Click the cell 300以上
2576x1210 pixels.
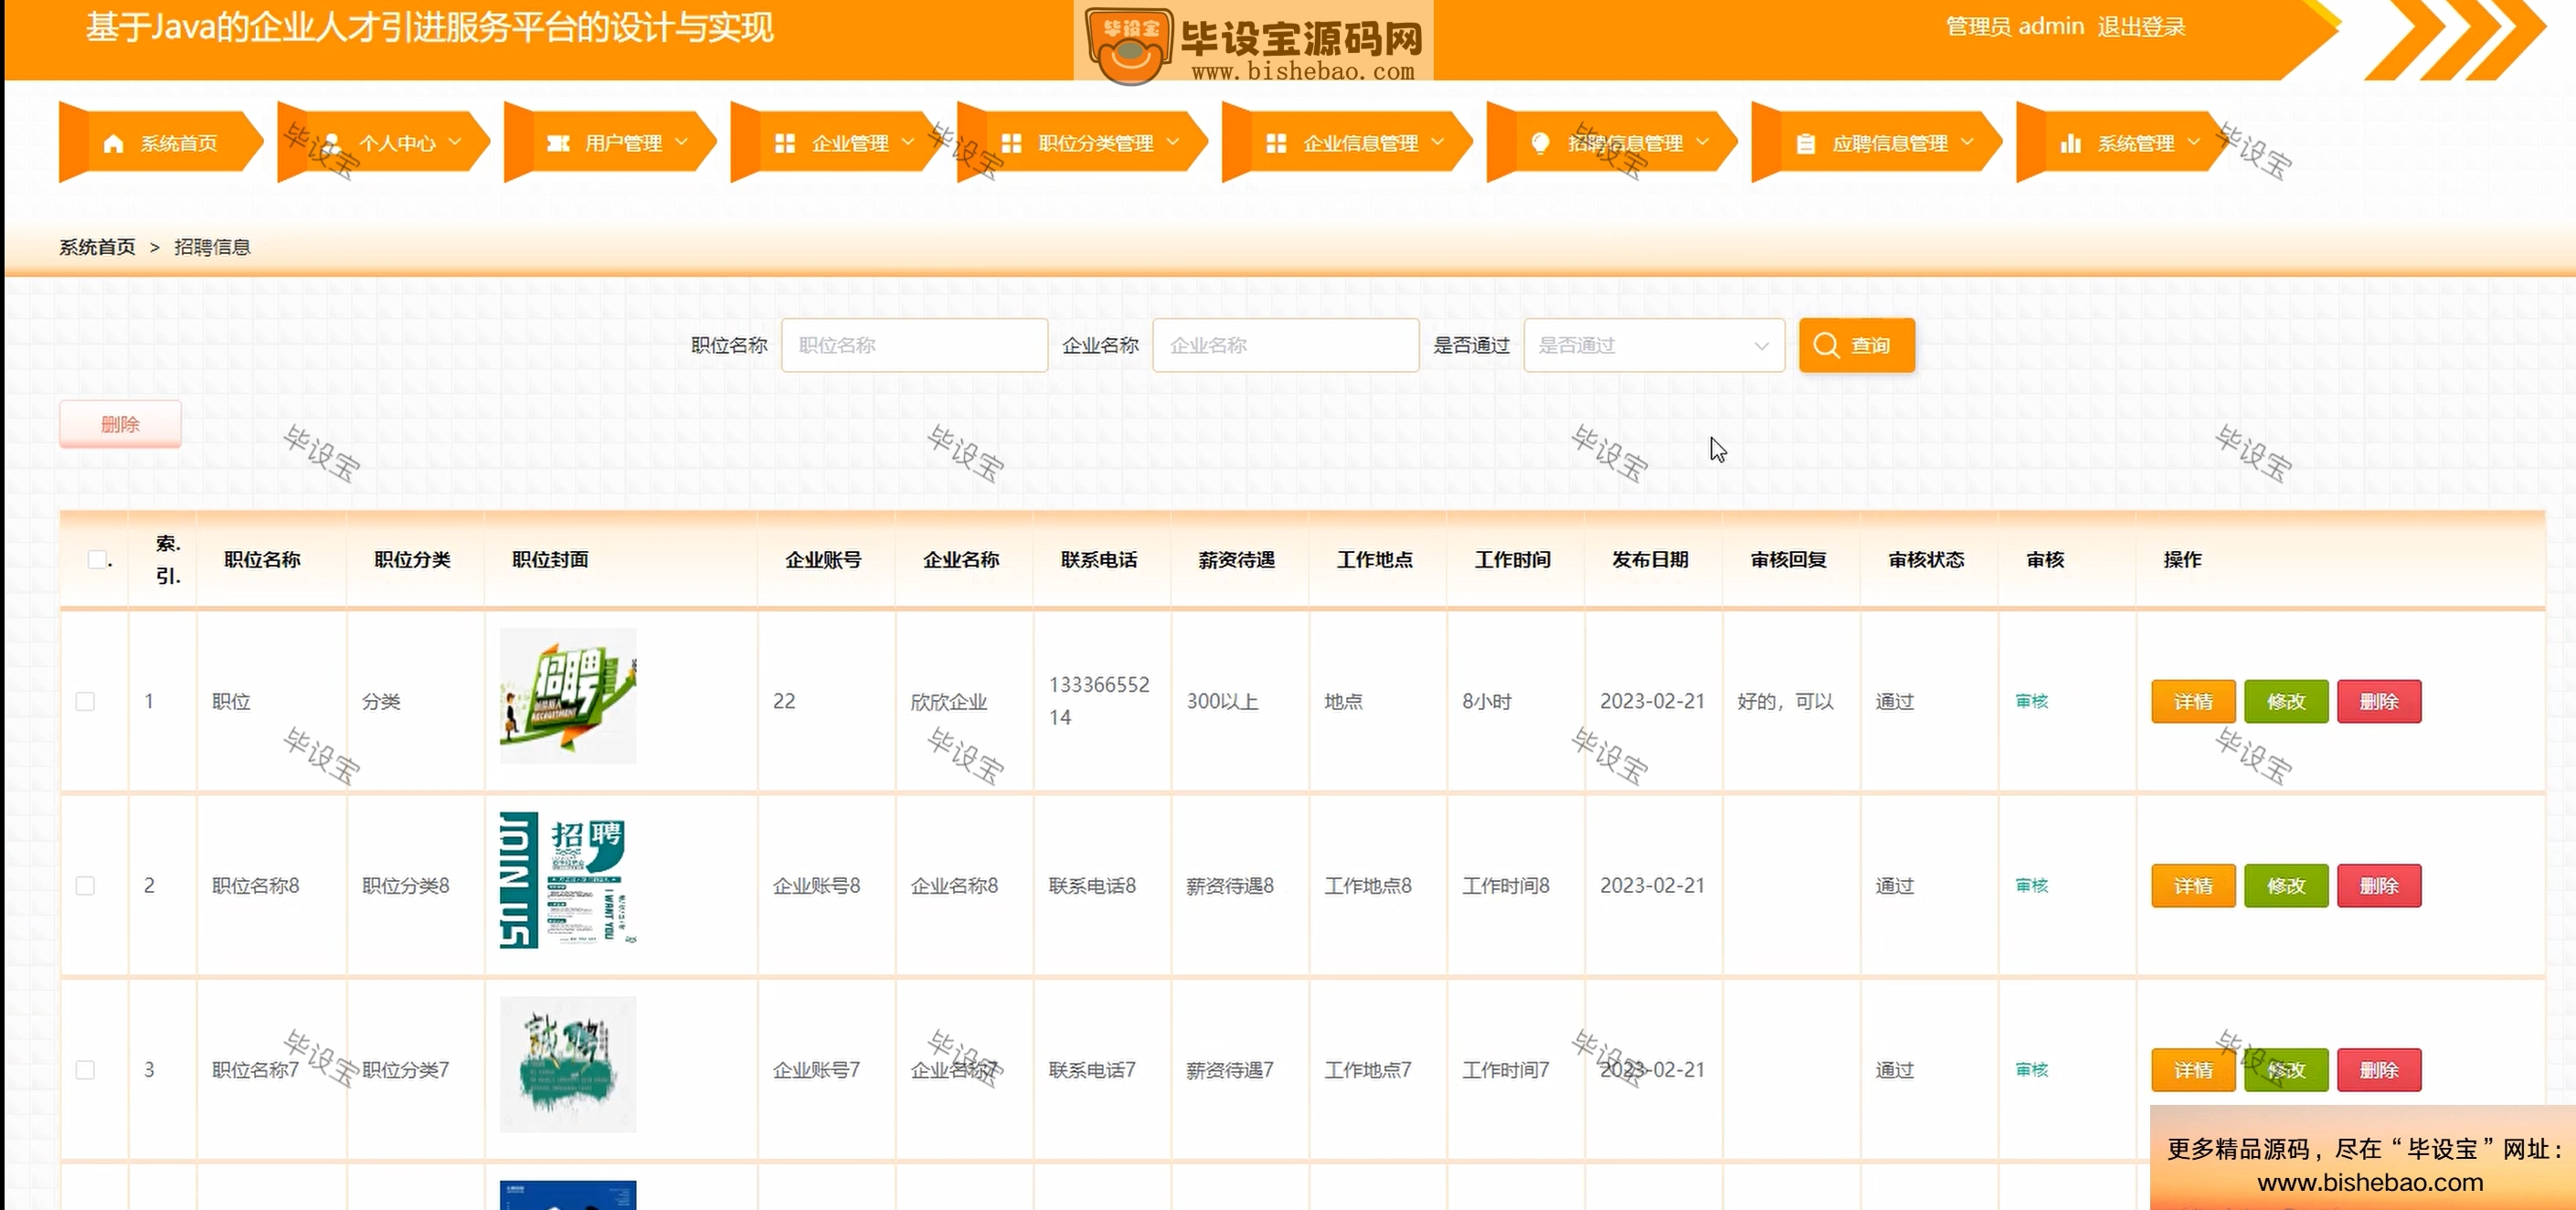(x=1222, y=702)
